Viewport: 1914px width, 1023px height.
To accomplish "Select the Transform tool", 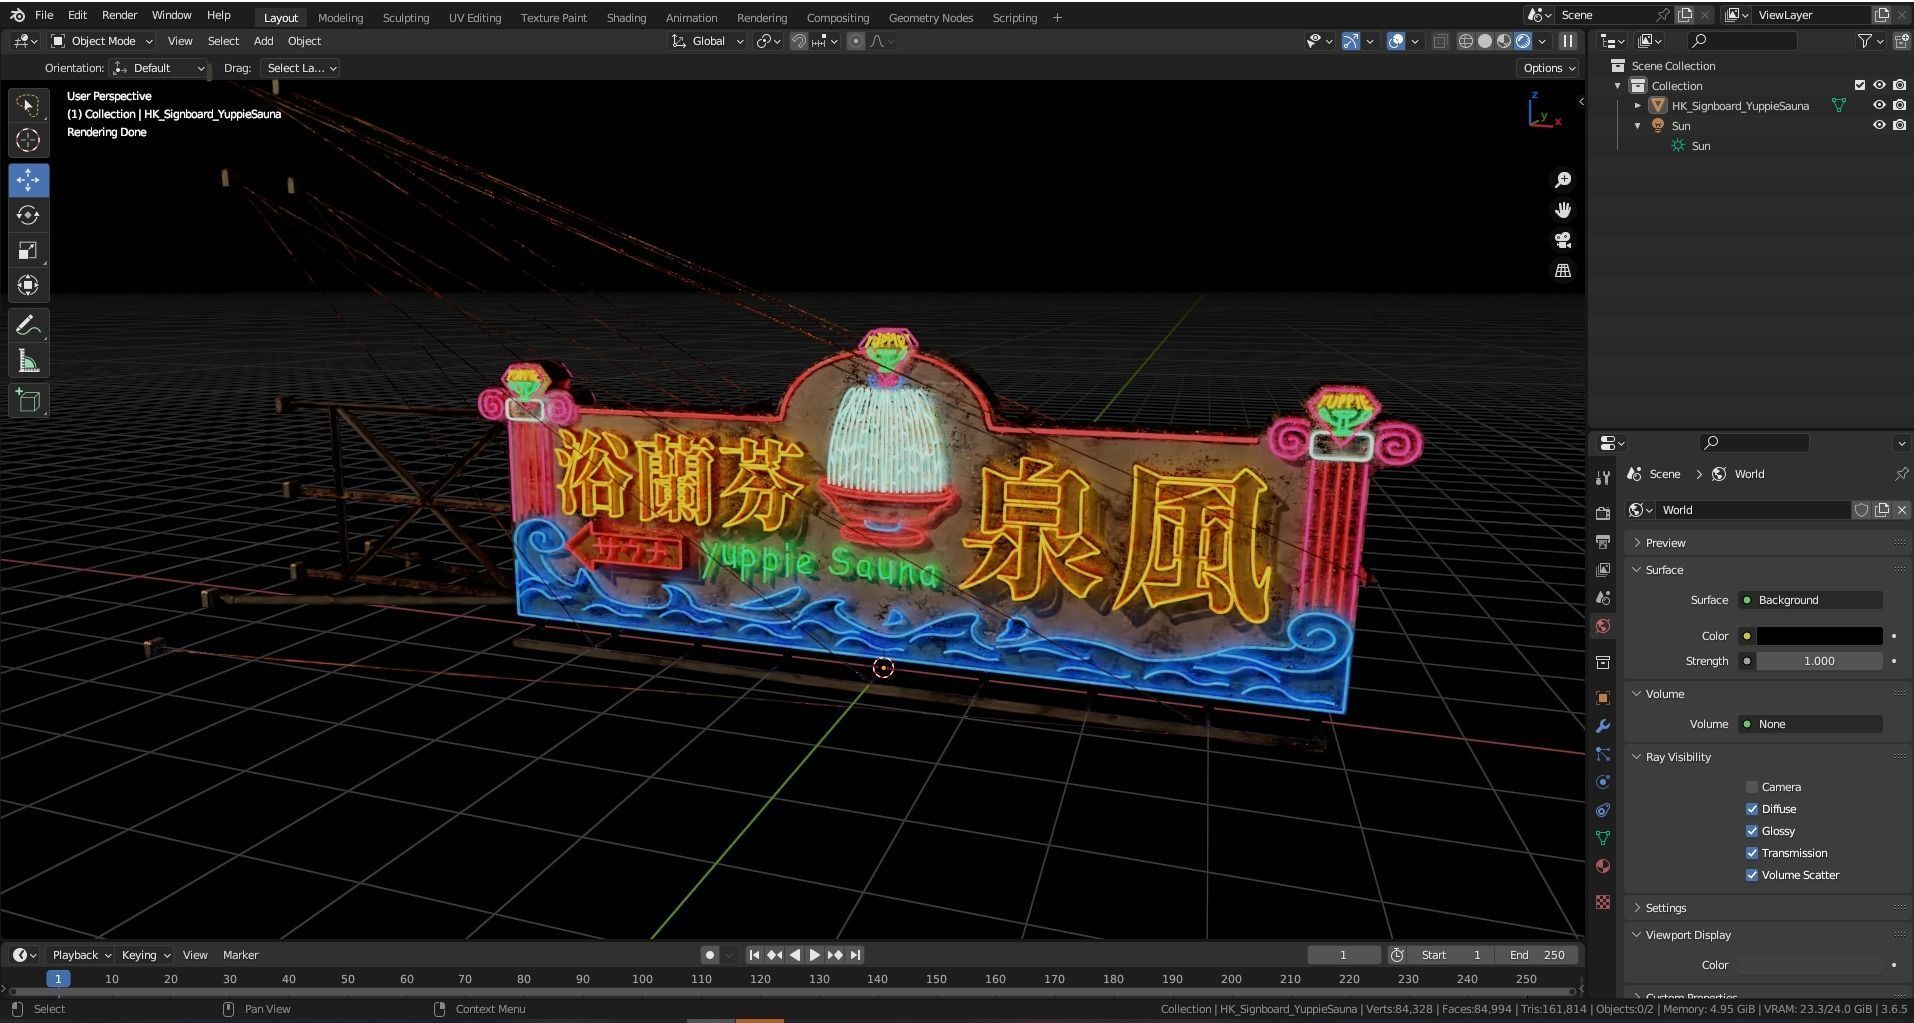I will tap(28, 285).
